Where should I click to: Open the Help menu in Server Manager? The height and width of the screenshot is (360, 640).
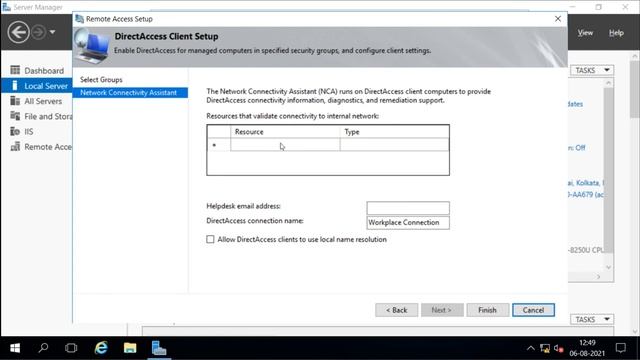[616, 33]
